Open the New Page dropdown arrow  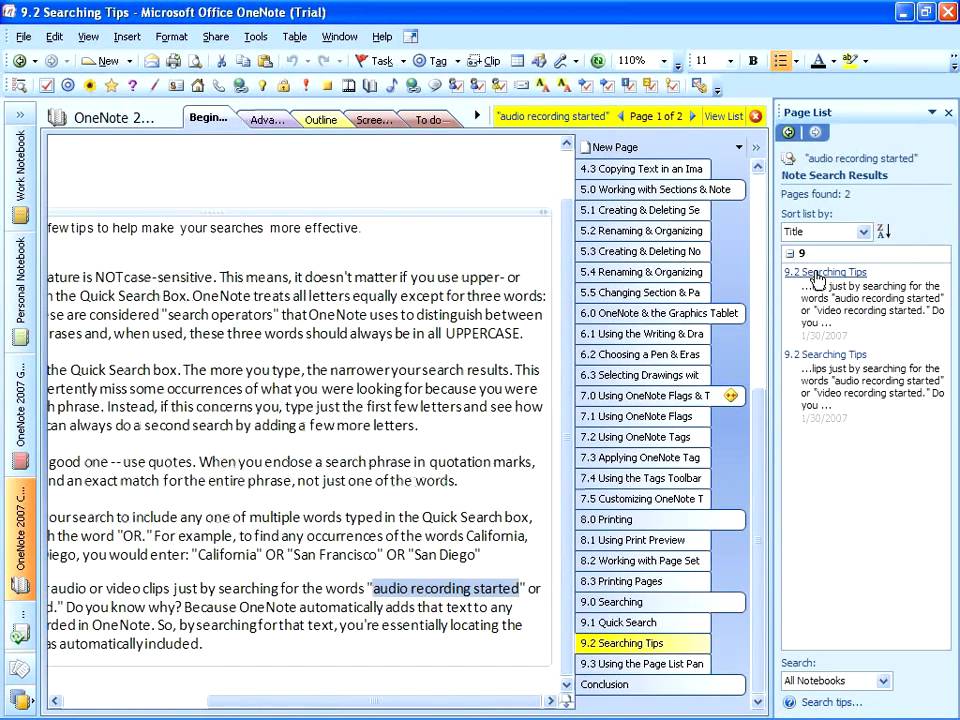click(739, 147)
